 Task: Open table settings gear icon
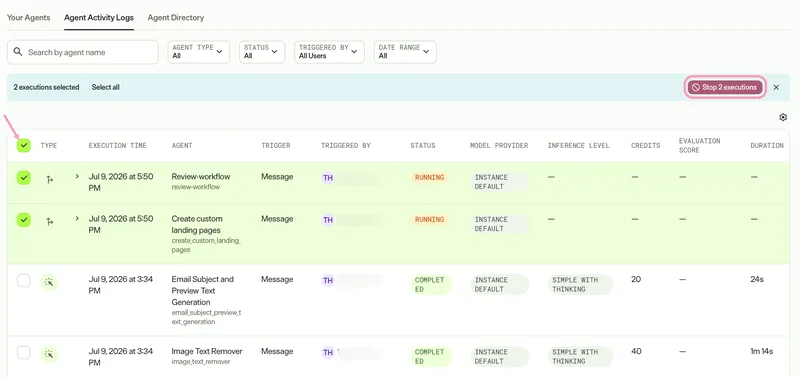coord(783,117)
